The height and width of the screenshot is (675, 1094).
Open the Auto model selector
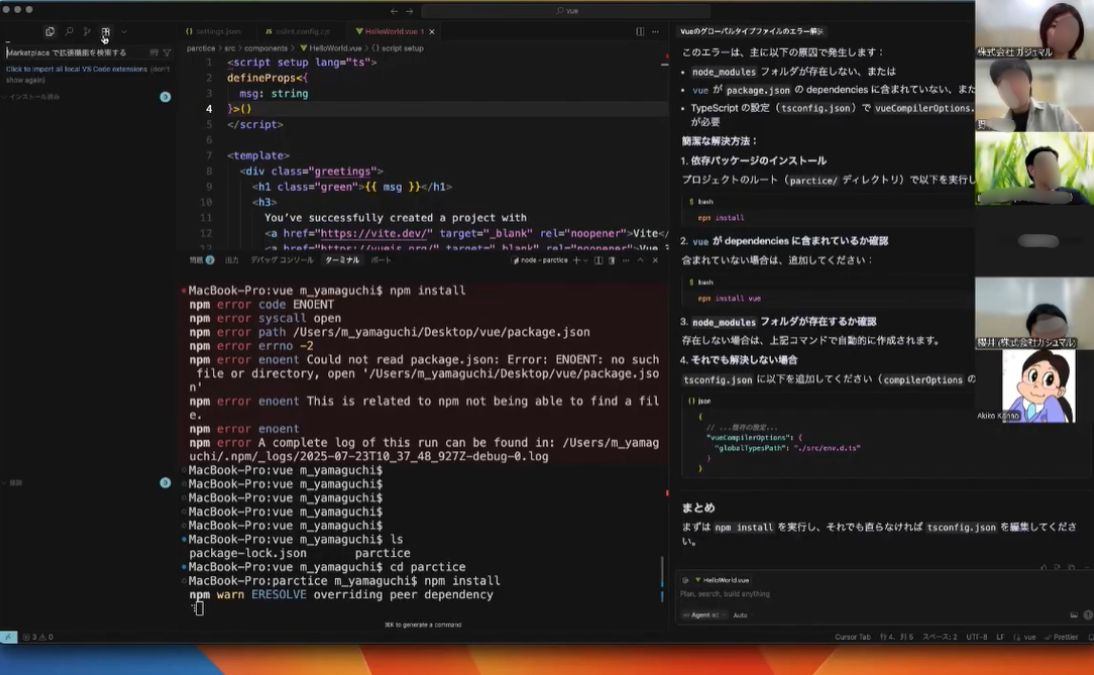740,615
